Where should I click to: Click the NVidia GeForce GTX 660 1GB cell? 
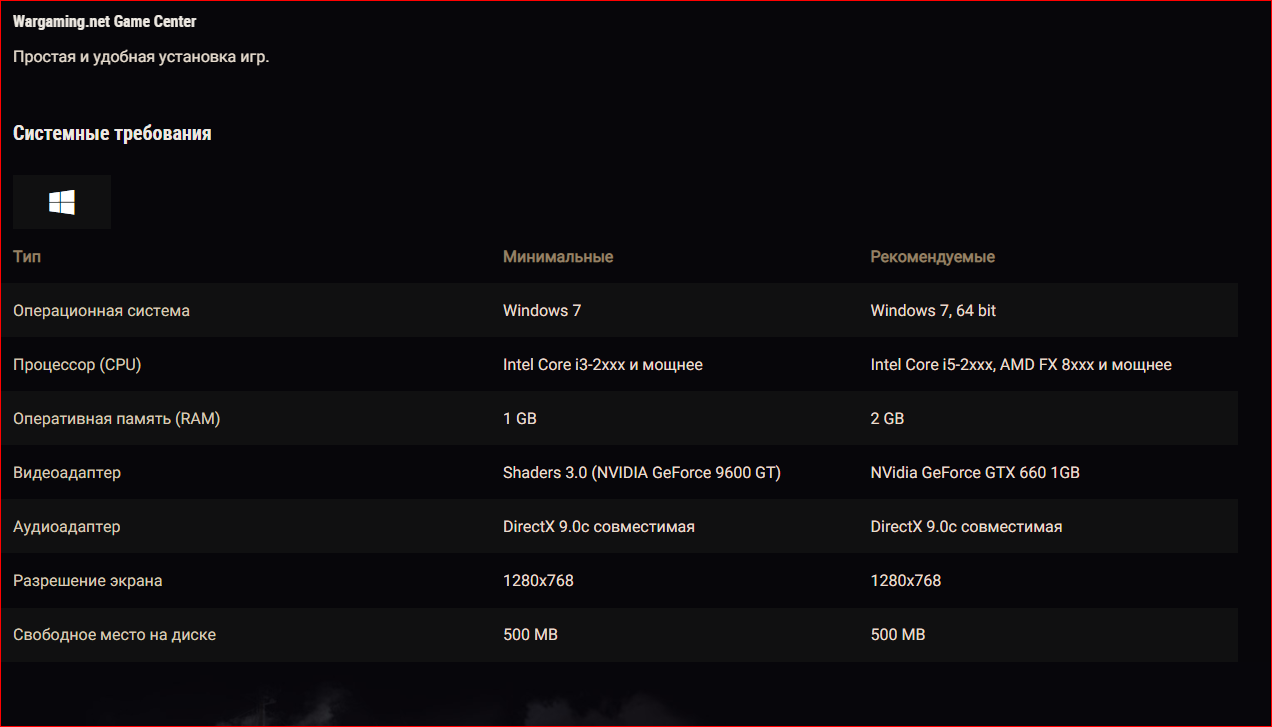[975, 473]
